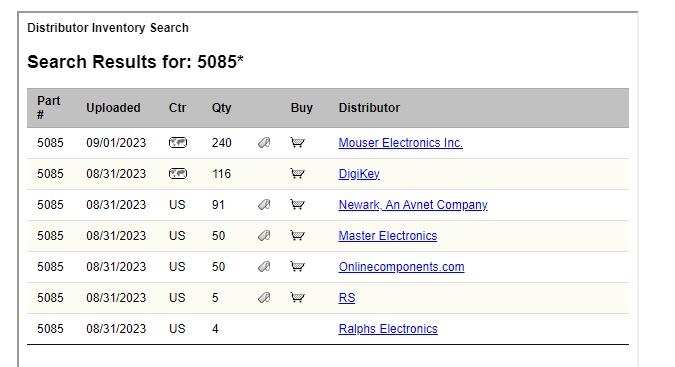Follow the Newark, An Avnet Company link
Image resolution: width=675 pixels, height=367 pixels.
click(413, 205)
